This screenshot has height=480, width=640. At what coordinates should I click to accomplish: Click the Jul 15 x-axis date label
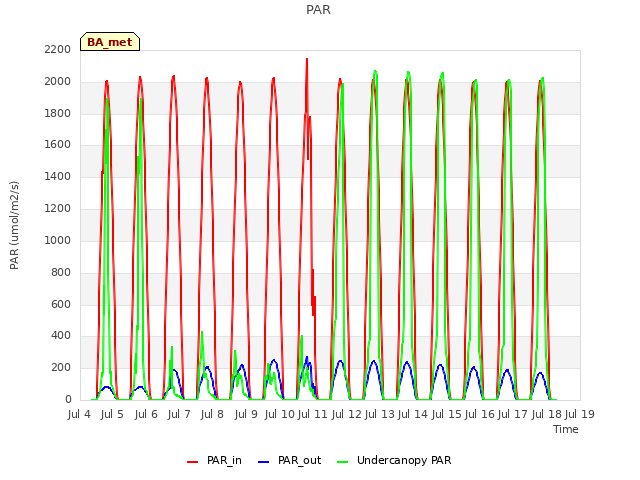coord(446,414)
